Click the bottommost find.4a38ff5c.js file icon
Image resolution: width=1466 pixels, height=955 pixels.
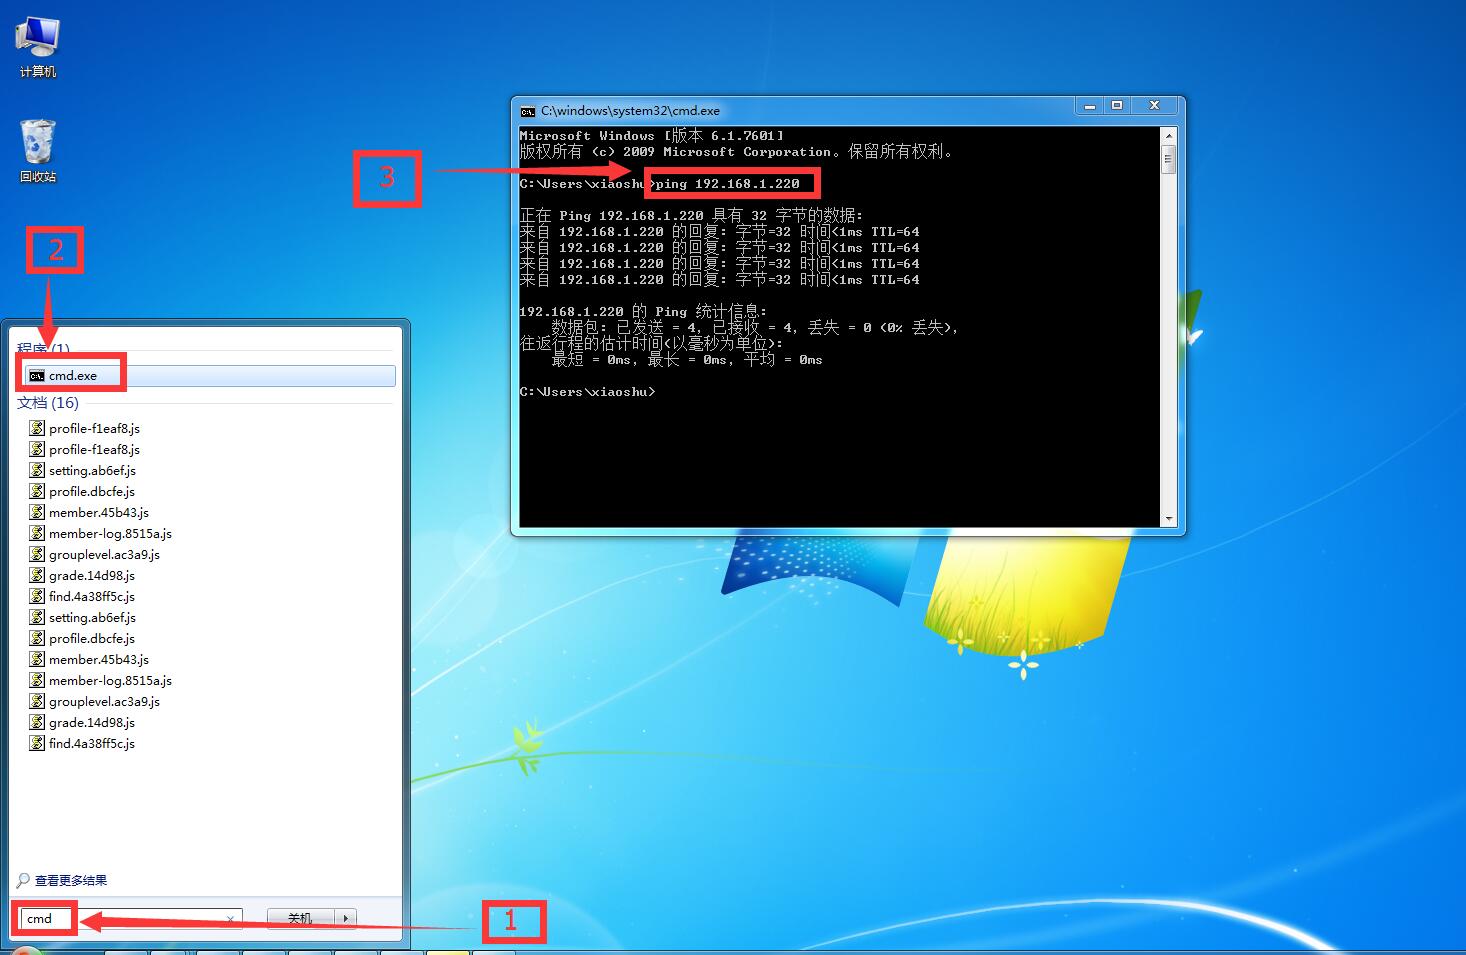(37, 743)
